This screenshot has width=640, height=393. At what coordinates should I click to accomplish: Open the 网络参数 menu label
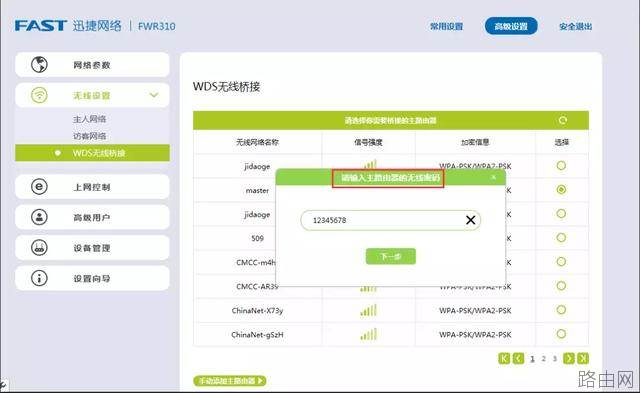[92, 65]
